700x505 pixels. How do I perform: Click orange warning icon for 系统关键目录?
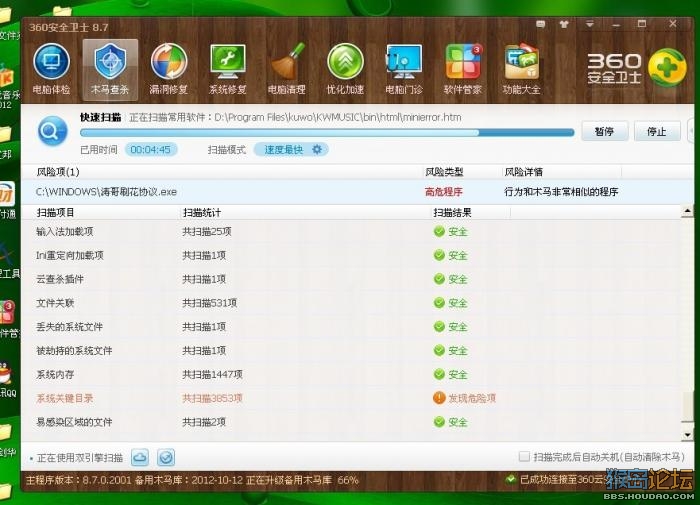pos(439,398)
